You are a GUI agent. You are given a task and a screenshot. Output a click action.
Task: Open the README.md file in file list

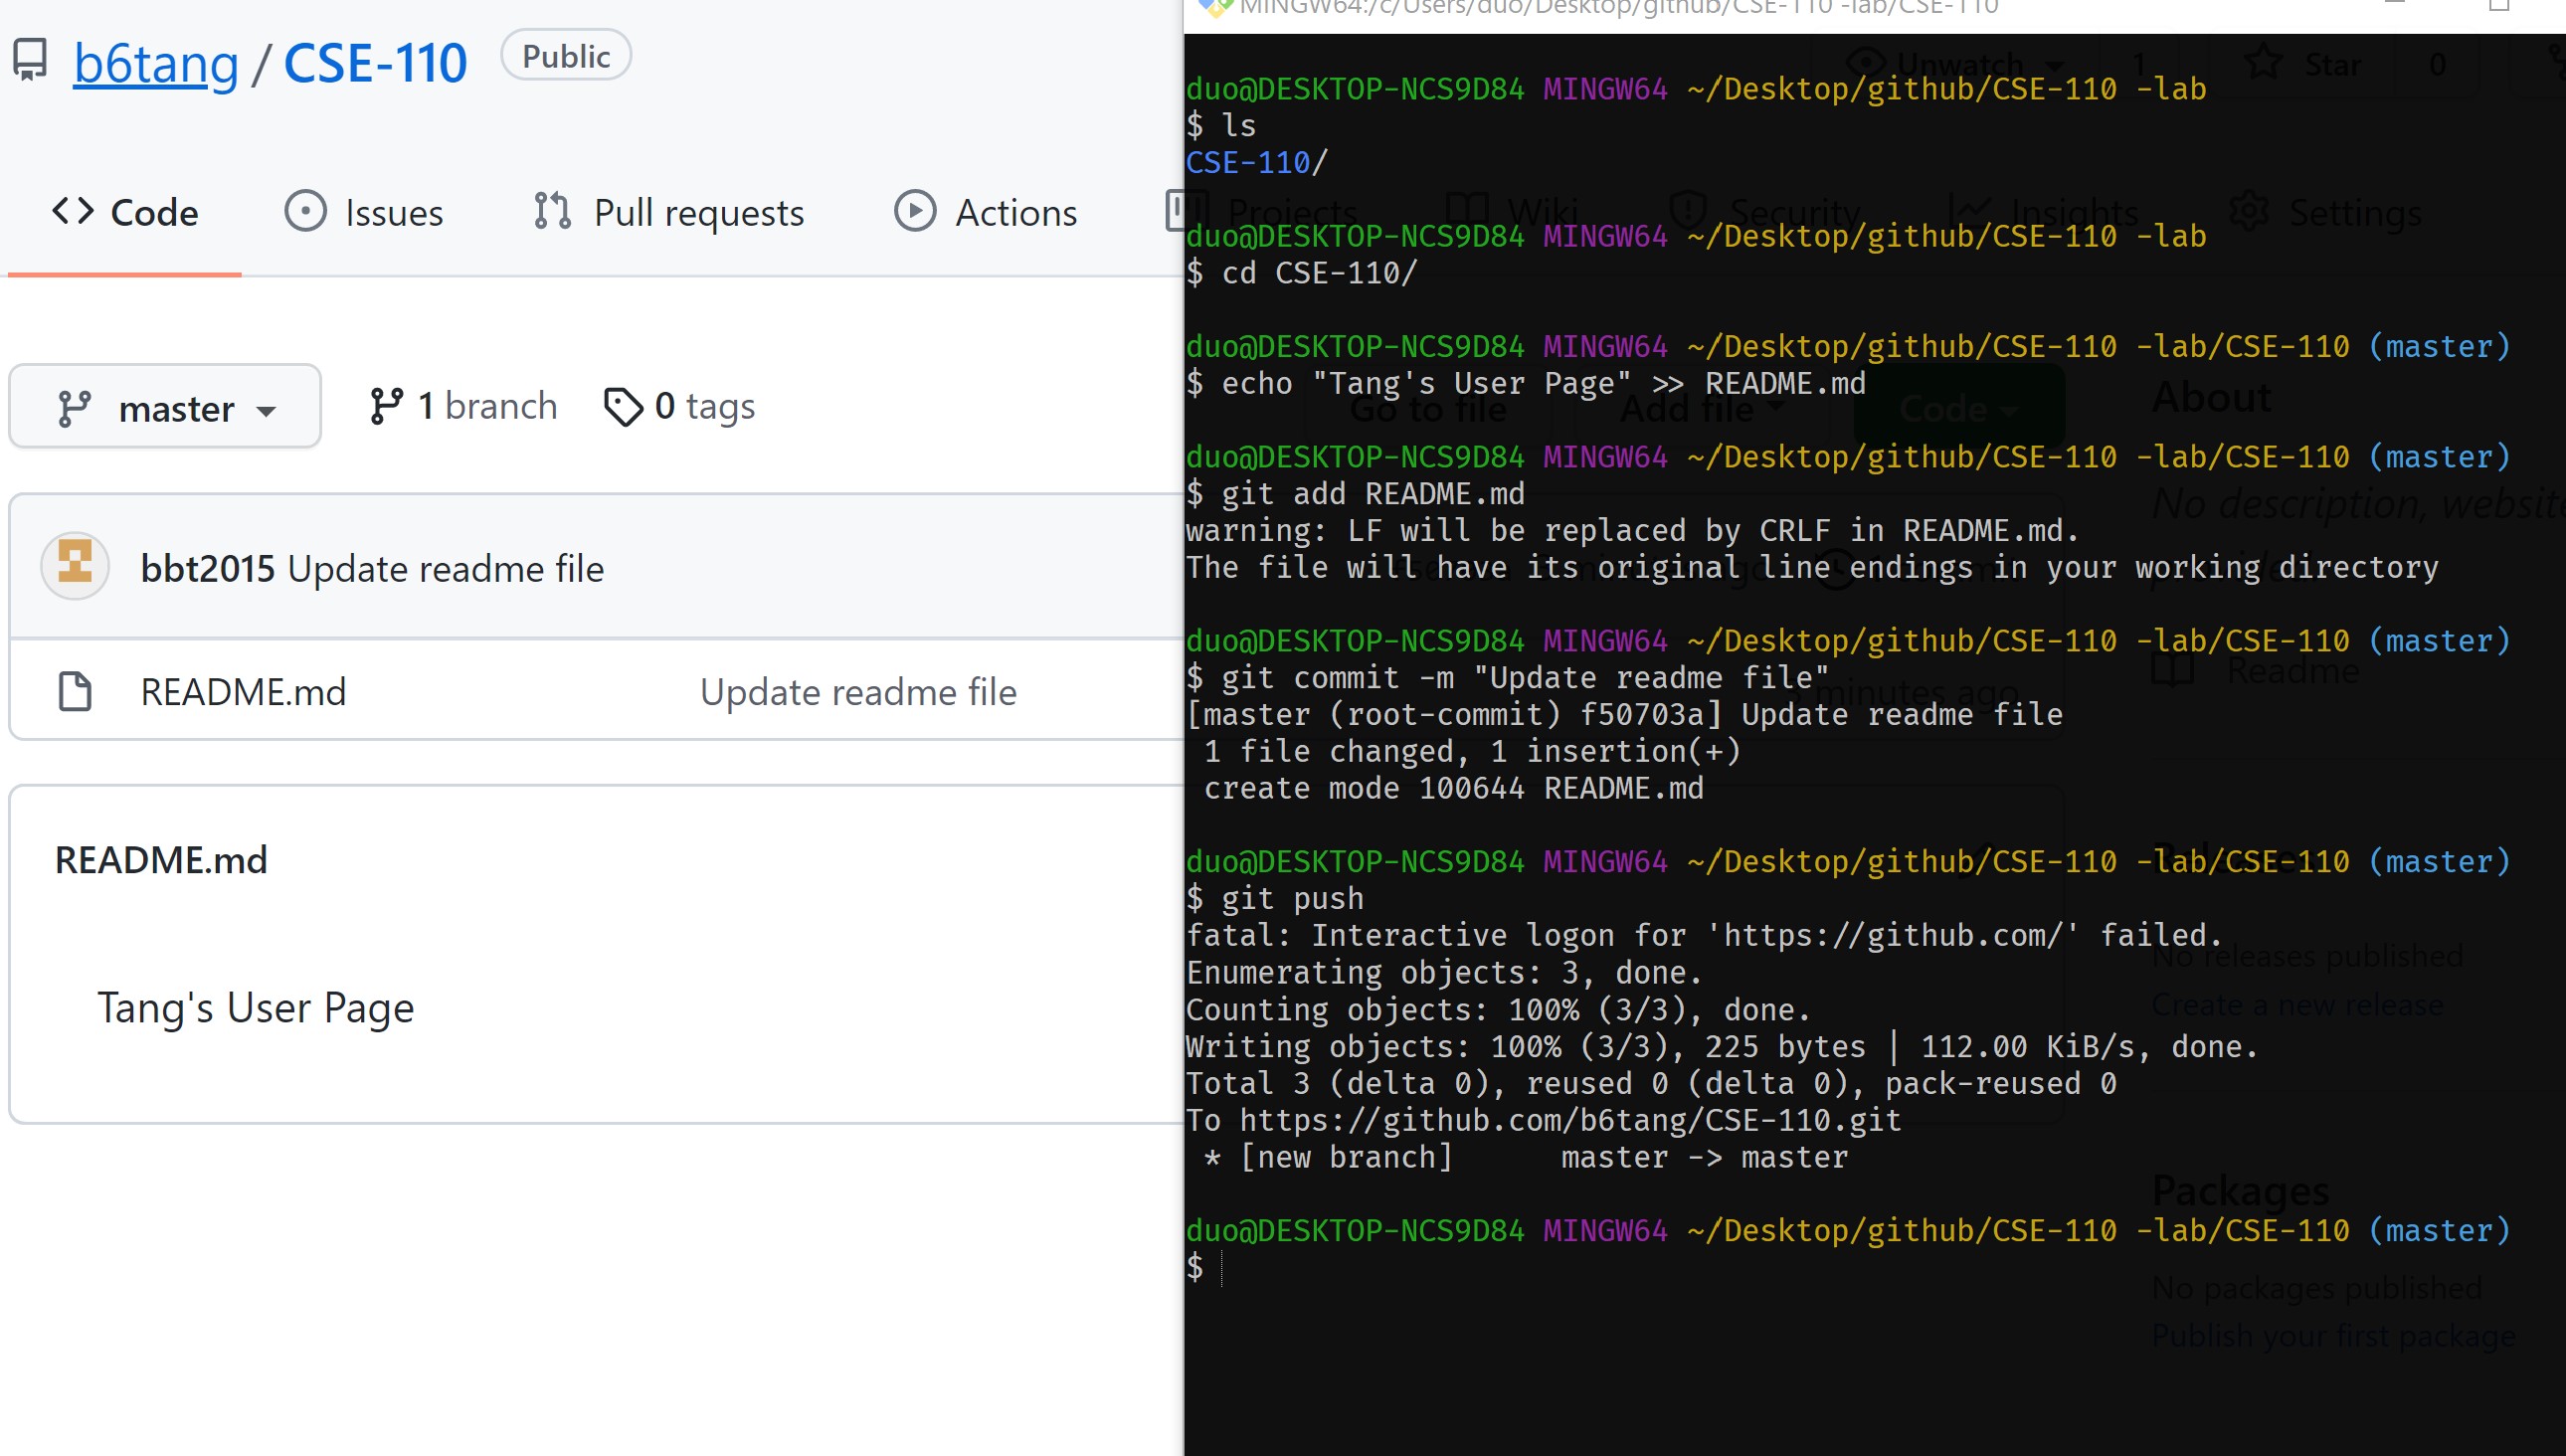tap(243, 692)
